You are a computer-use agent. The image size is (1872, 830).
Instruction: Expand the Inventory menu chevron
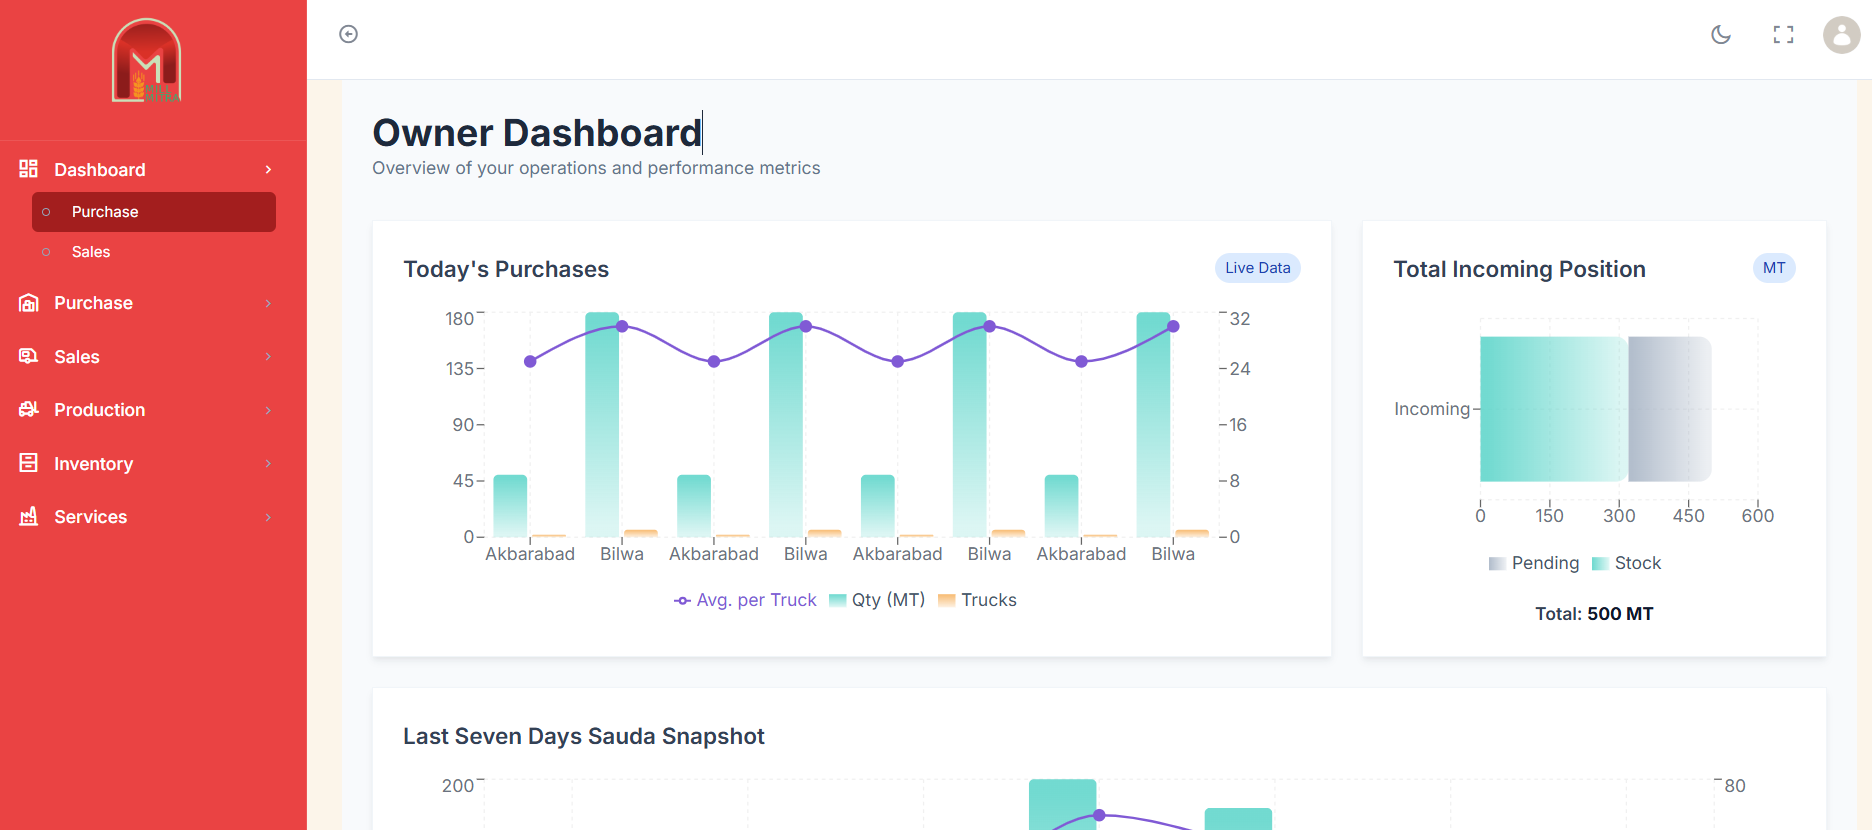pos(268,463)
